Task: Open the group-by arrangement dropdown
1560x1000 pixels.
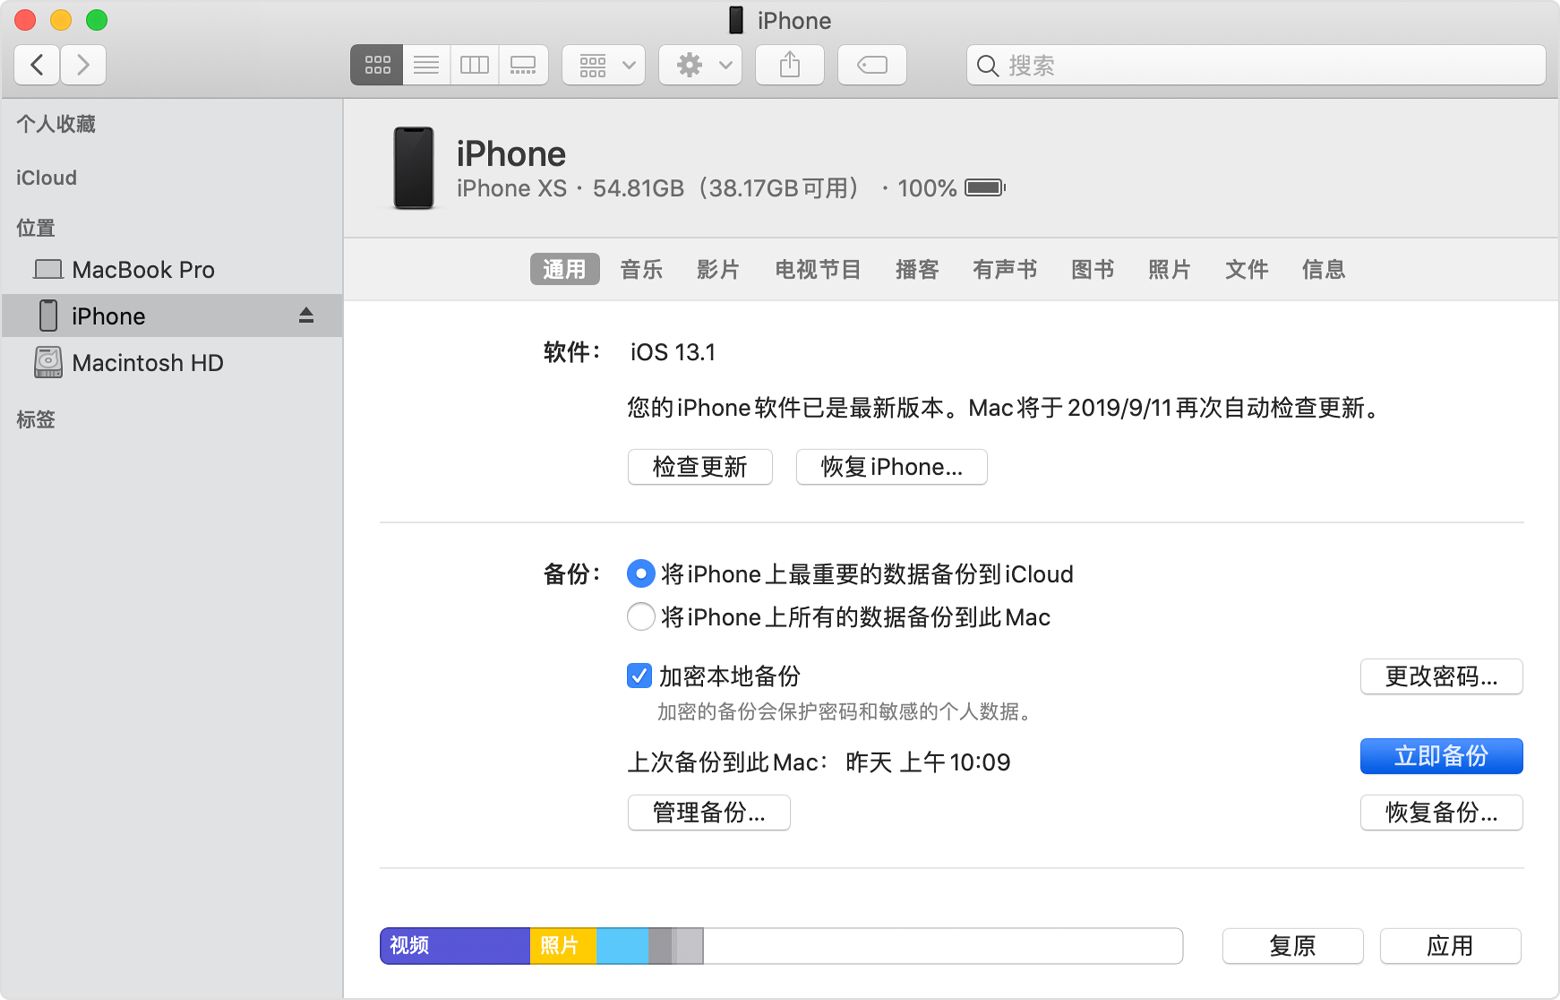Action: pyautogui.click(x=604, y=65)
